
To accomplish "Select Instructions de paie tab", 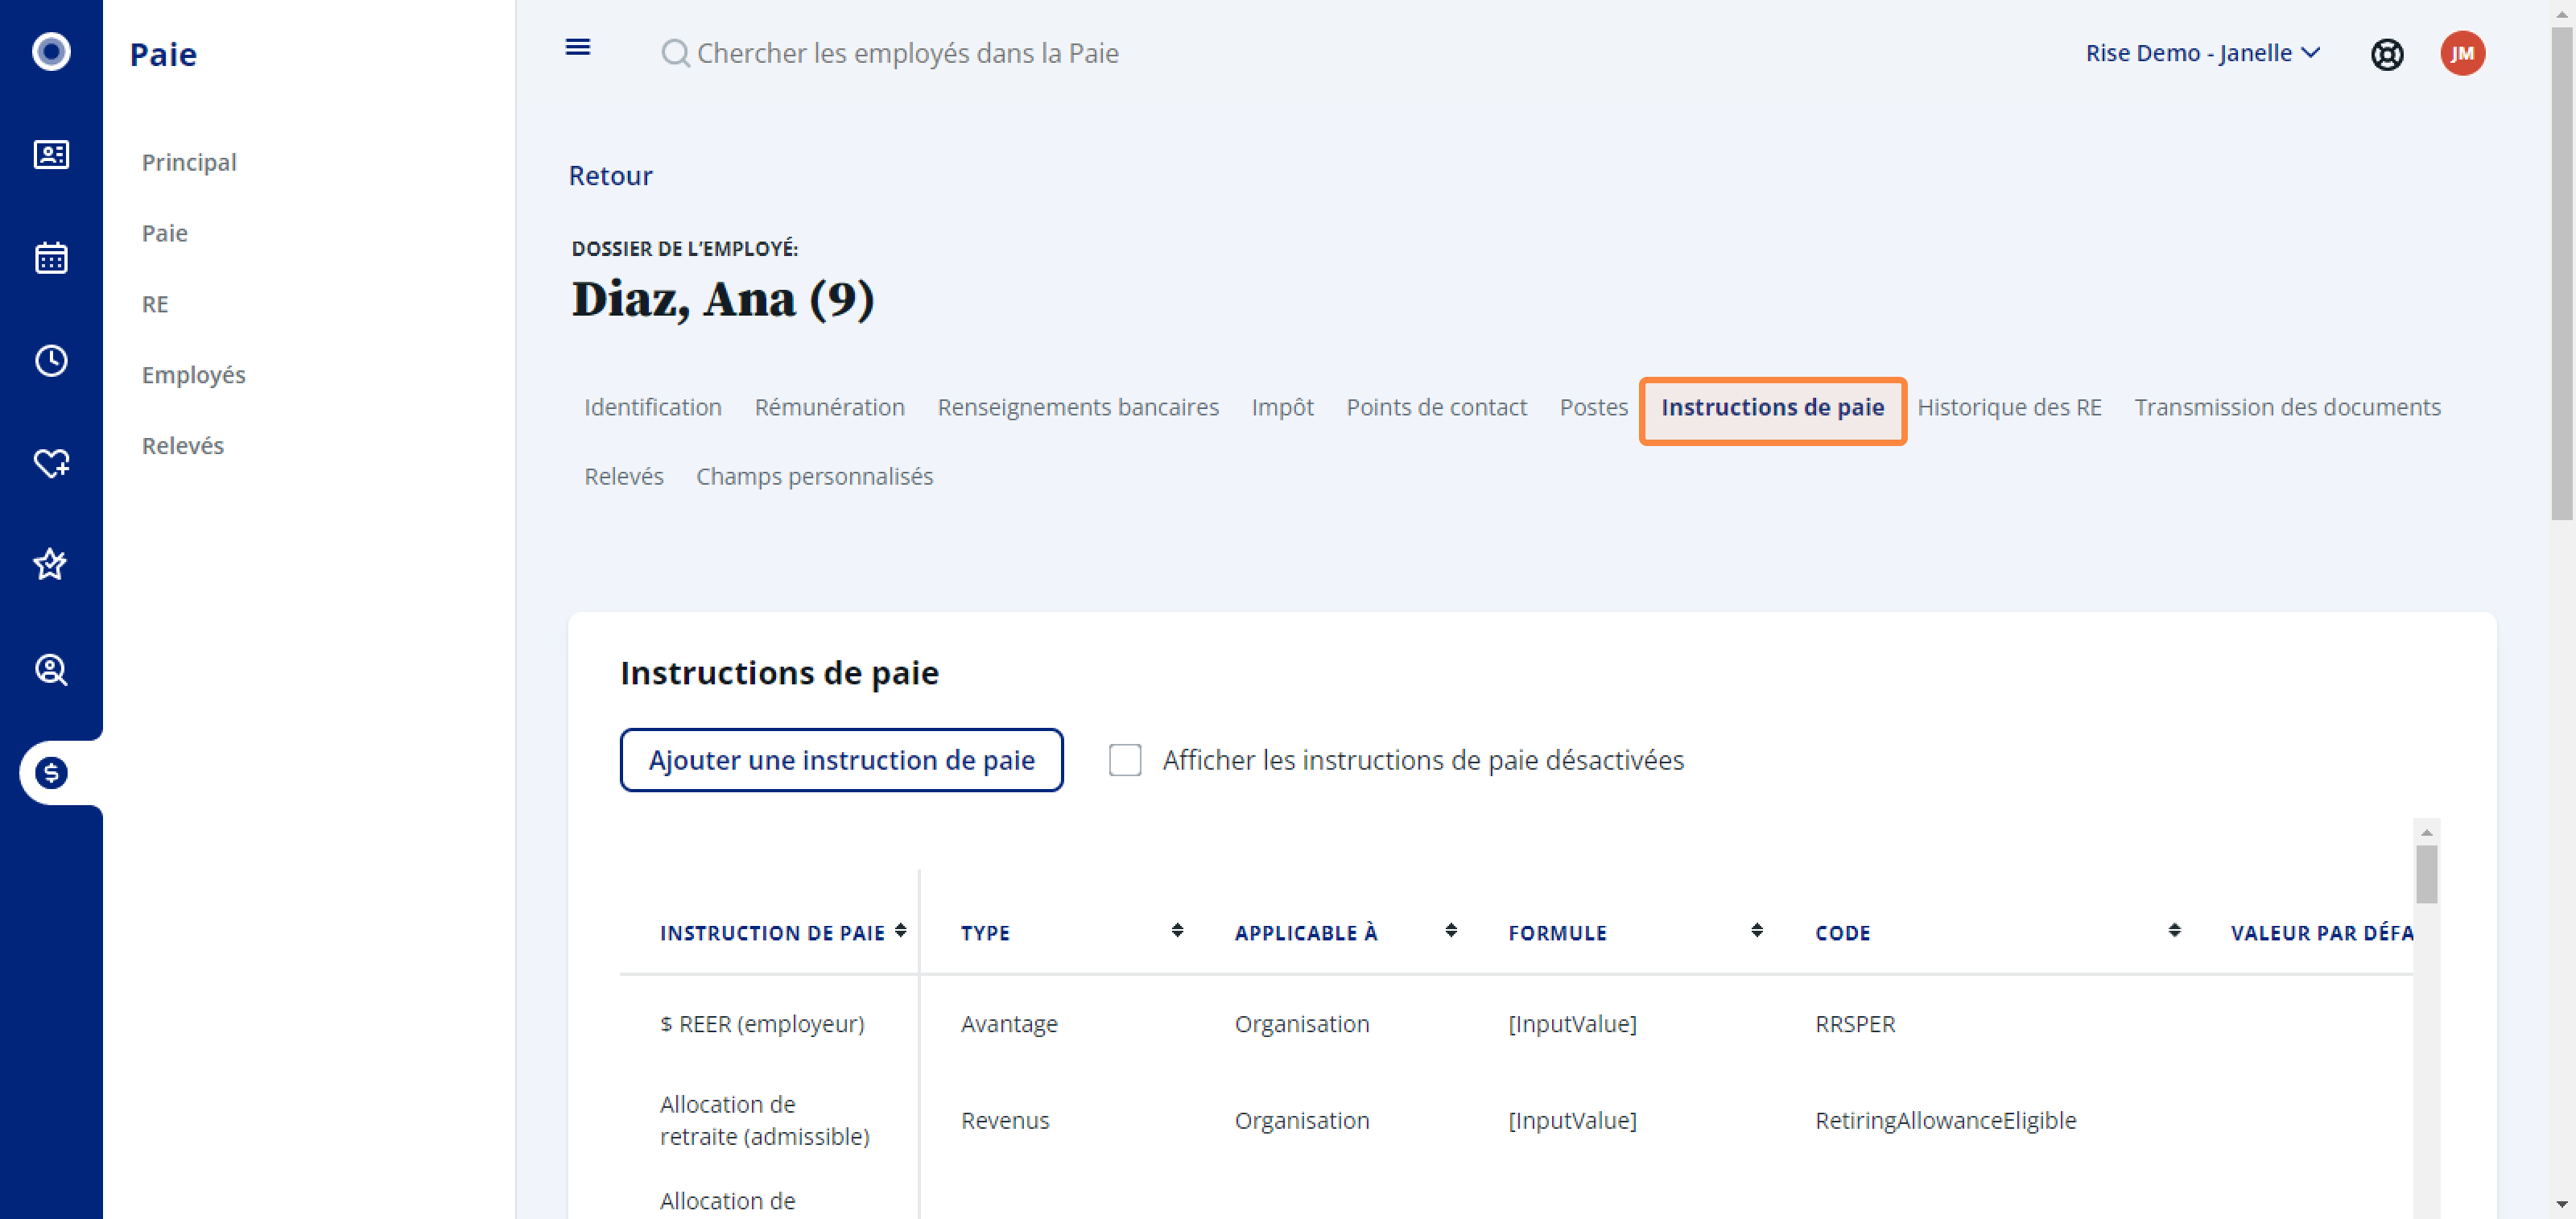I will tap(1772, 410).
